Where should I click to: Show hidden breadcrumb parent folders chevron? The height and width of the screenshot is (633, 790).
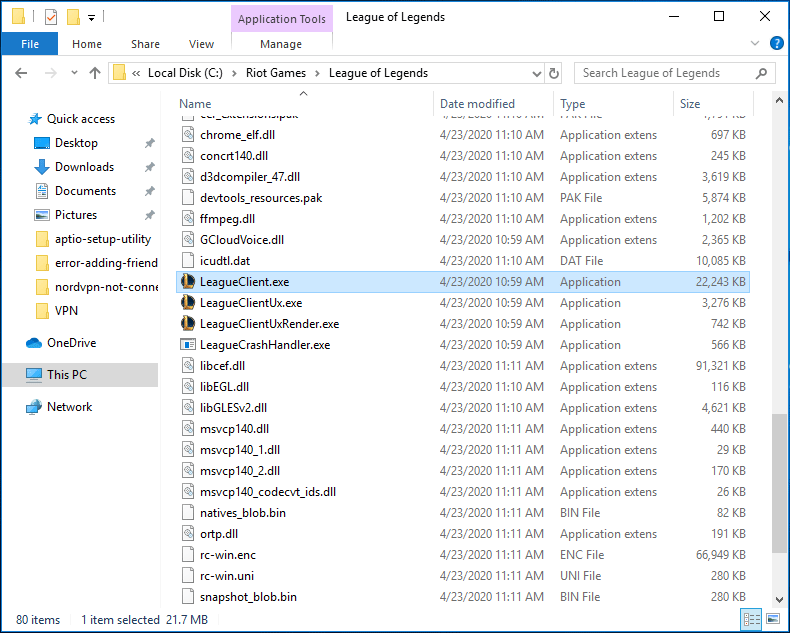click(136, 74)
